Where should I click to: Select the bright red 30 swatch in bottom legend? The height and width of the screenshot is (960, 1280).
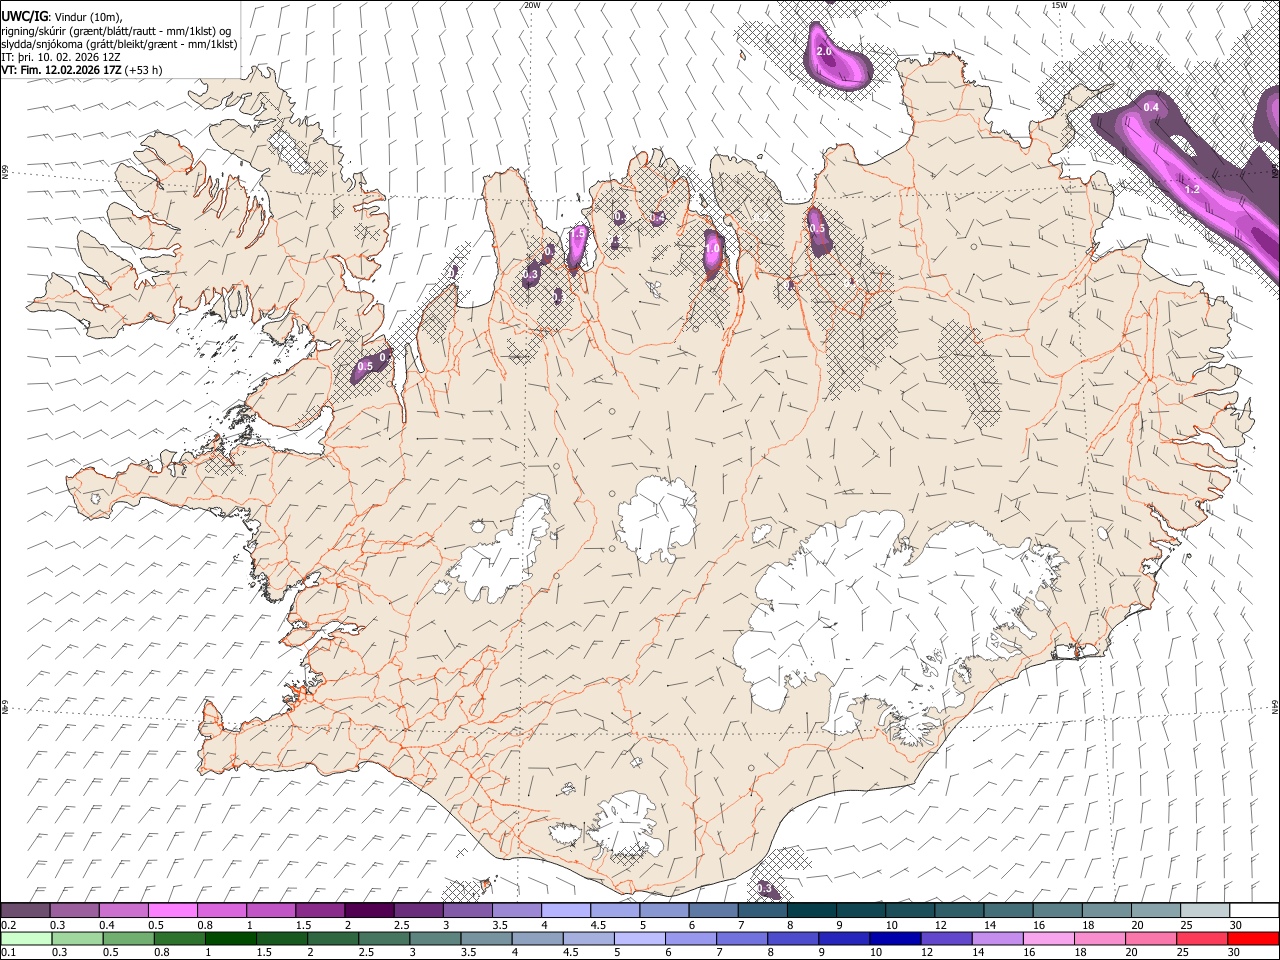[1254, 938]
